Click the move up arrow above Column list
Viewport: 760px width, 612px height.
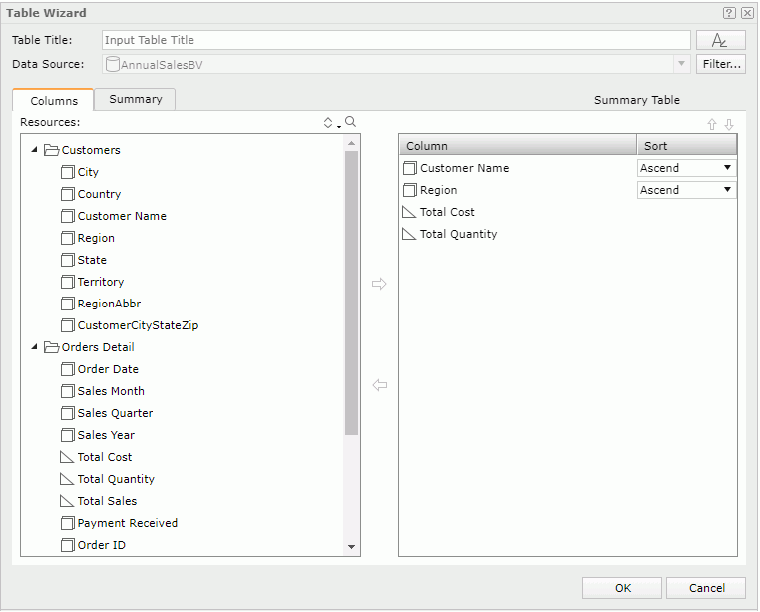pos(712,125)
